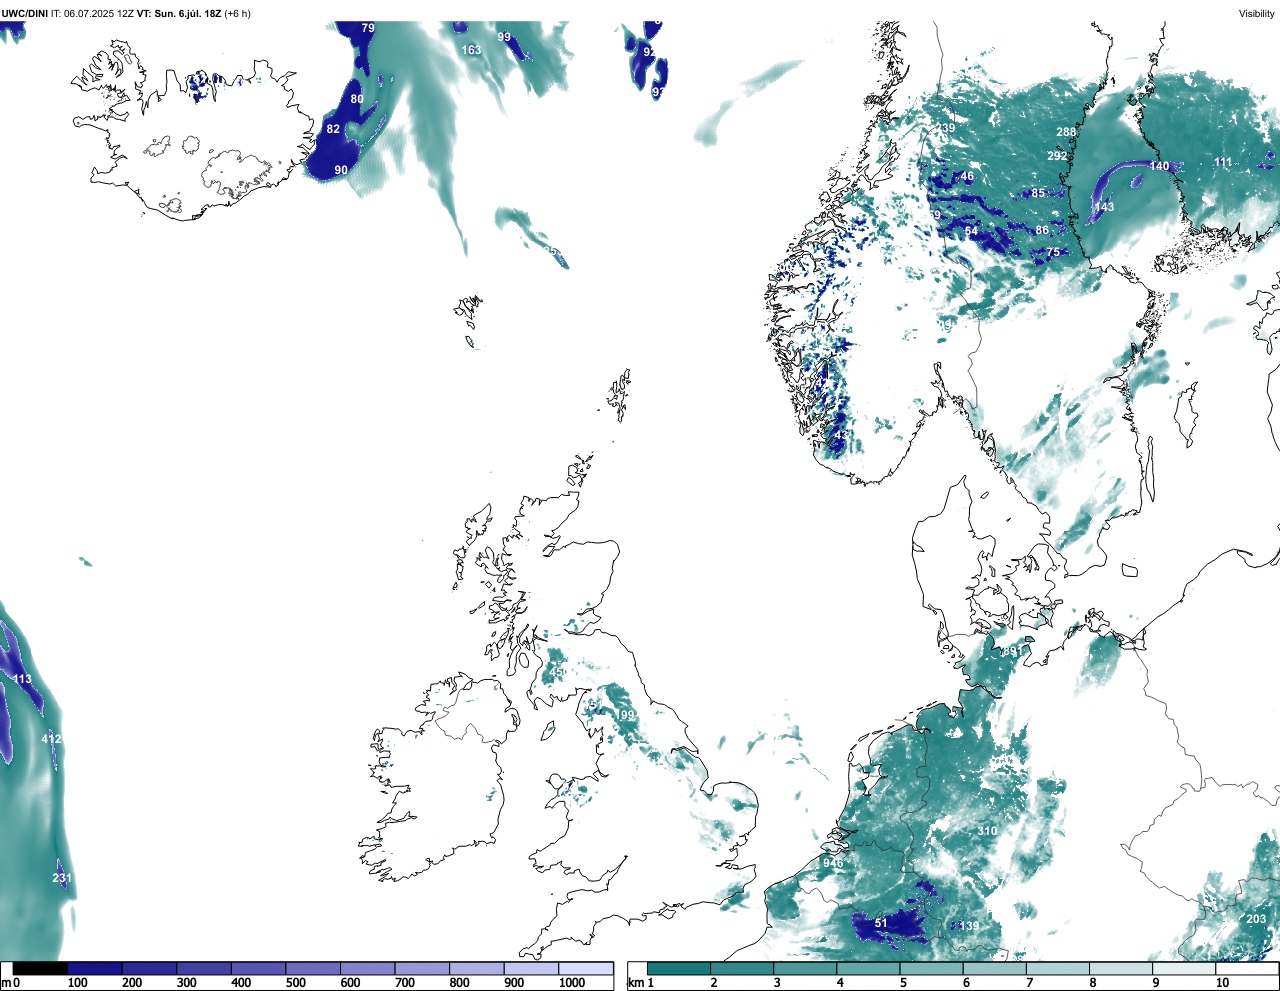The width and height of the screenshot is (1280, 991).
Task: Click the value 310 over Germany
Action: 987,831
